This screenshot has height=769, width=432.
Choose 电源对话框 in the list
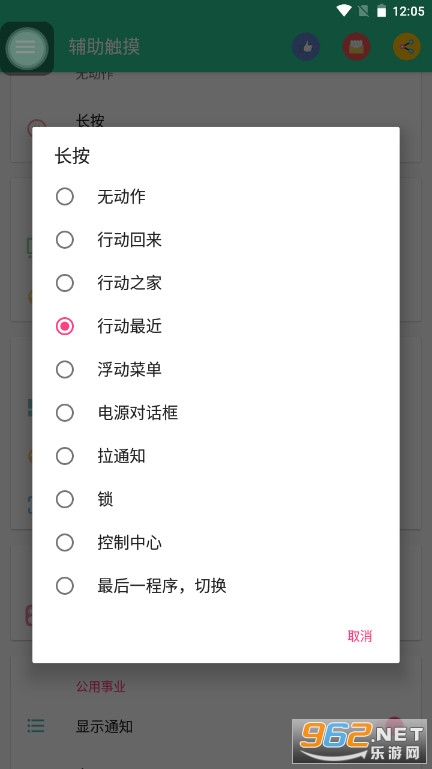click(x=216, y=413)
